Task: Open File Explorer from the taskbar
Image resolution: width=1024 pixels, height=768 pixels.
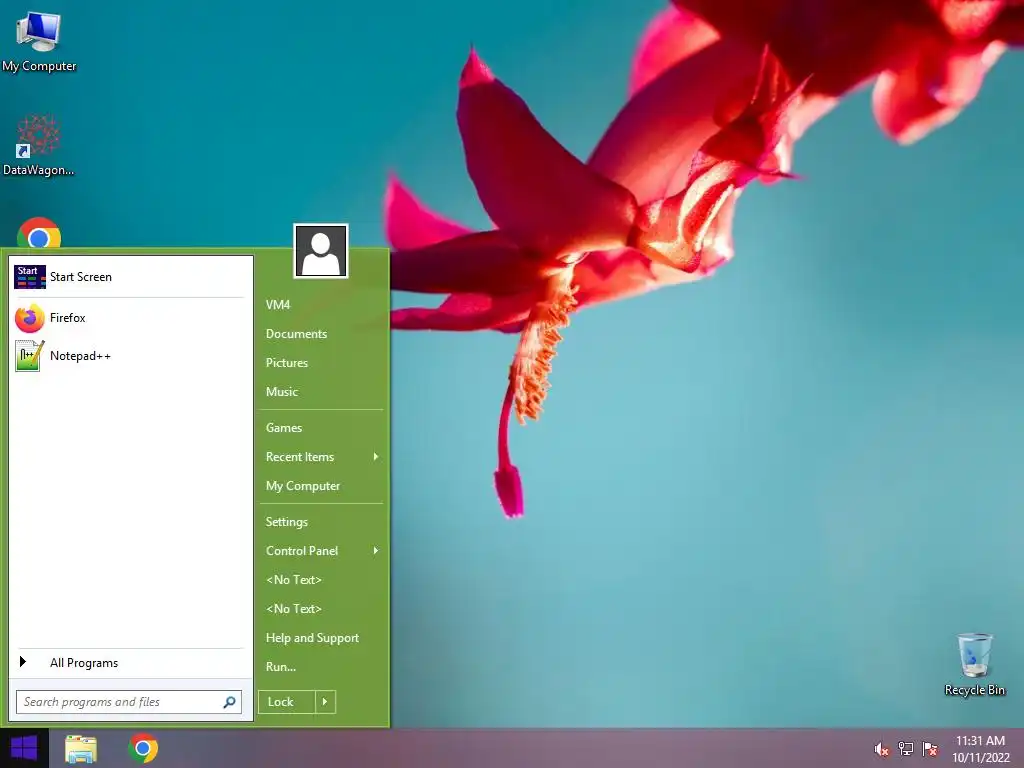Action: pos(81,748)
